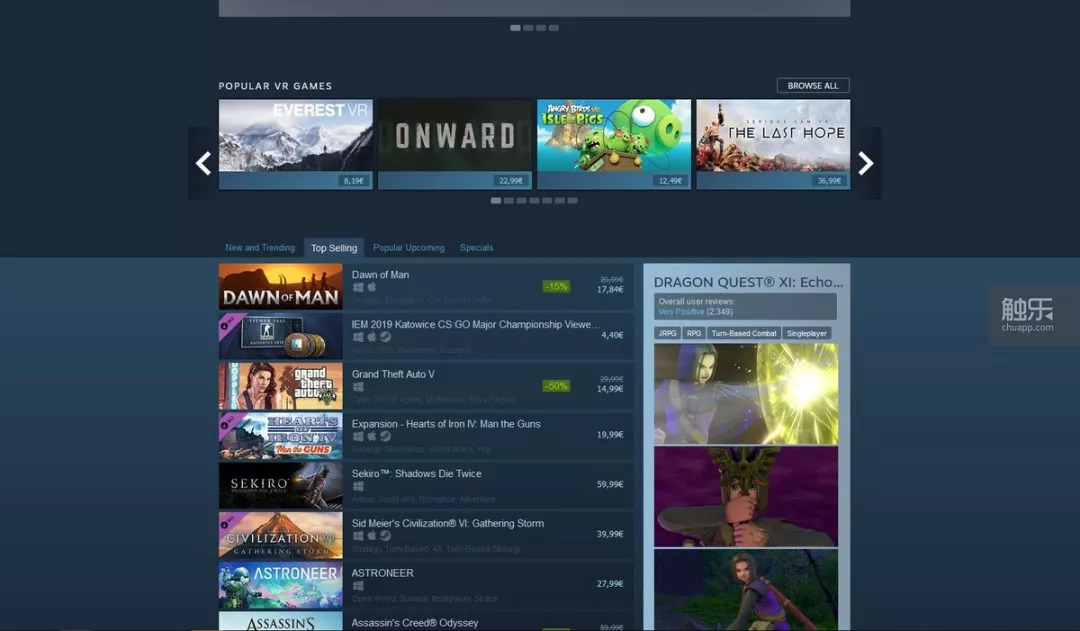The image size is (1080, 631).
Task: Select second dot of VR carousel pagination
Action: [508, 200]
